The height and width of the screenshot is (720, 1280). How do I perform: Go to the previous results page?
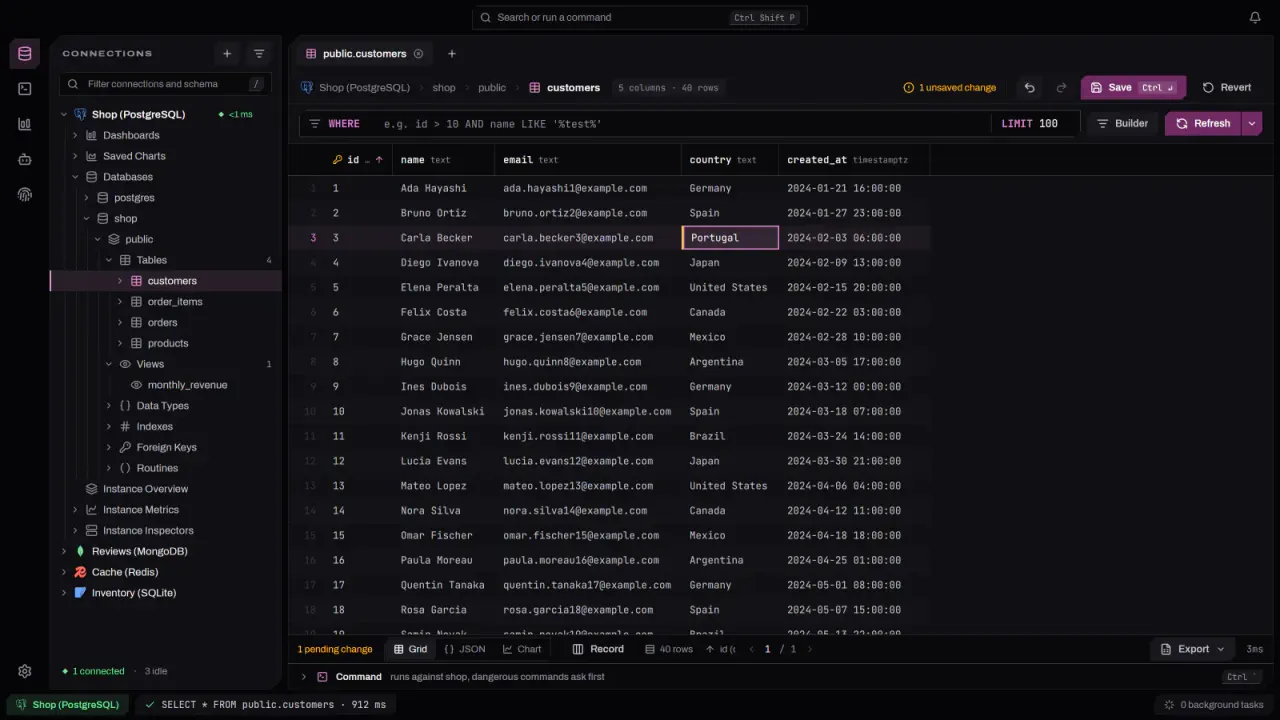[752, 649]
